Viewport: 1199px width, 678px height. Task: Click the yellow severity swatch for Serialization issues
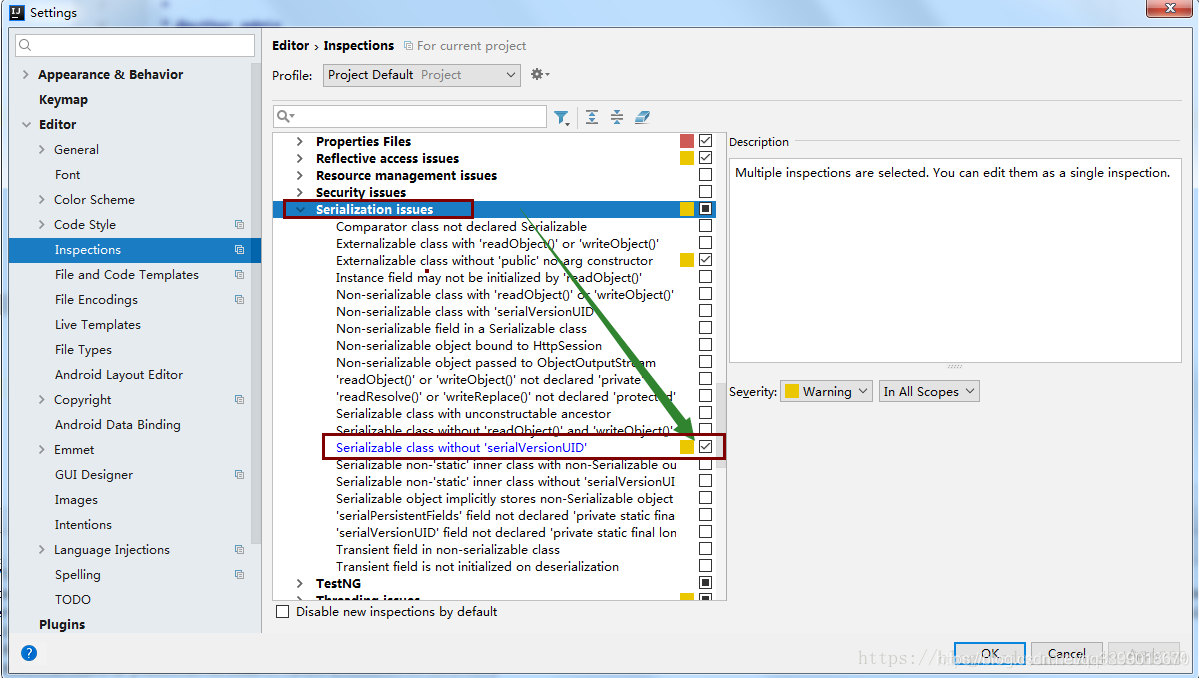point(687,209)
